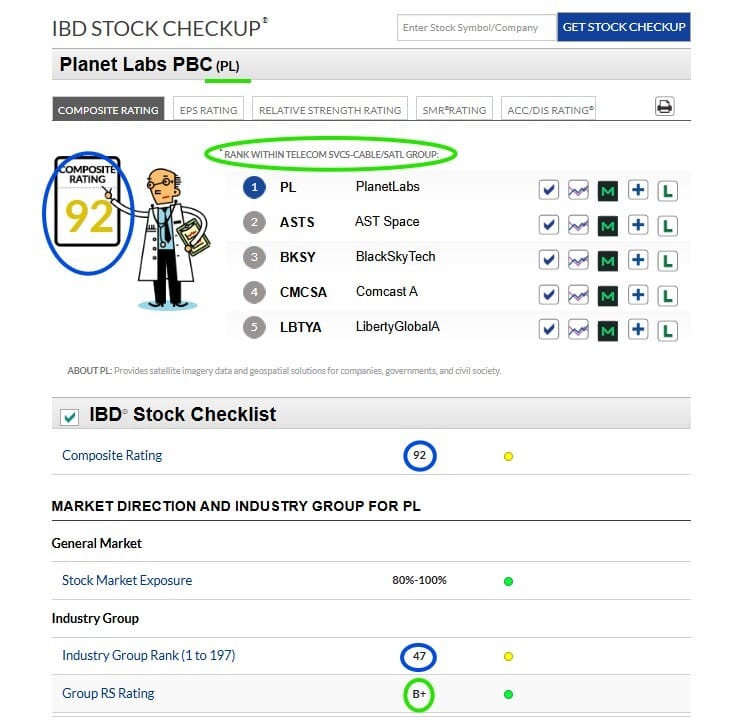The height and width of the screenshot is (727, 734).
Task: Click the Comcast A company name
Action: tap(387, 292)
